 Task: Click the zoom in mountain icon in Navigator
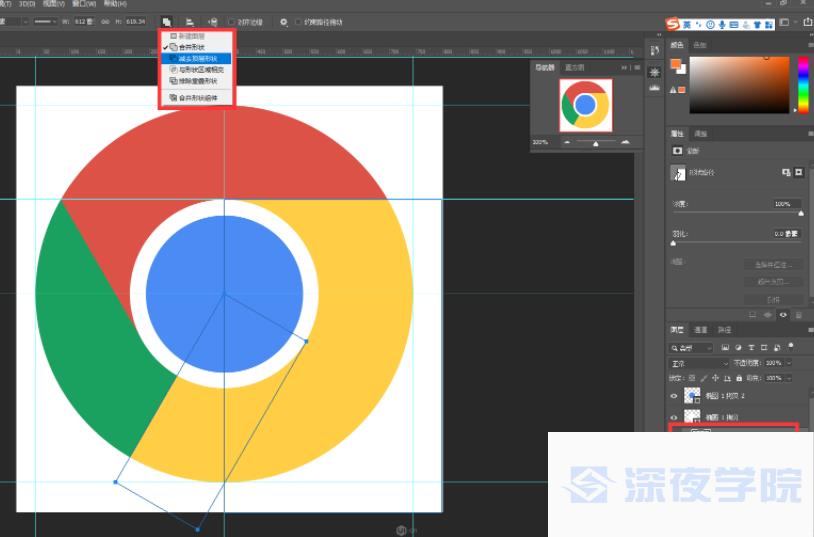pyautogui.click(x=626, y=142)
